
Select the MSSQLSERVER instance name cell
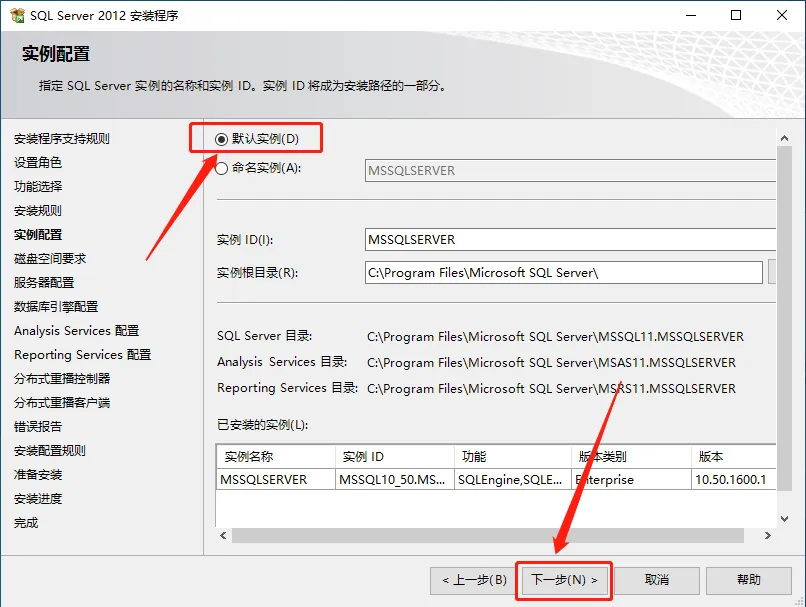tap(276, 480)
